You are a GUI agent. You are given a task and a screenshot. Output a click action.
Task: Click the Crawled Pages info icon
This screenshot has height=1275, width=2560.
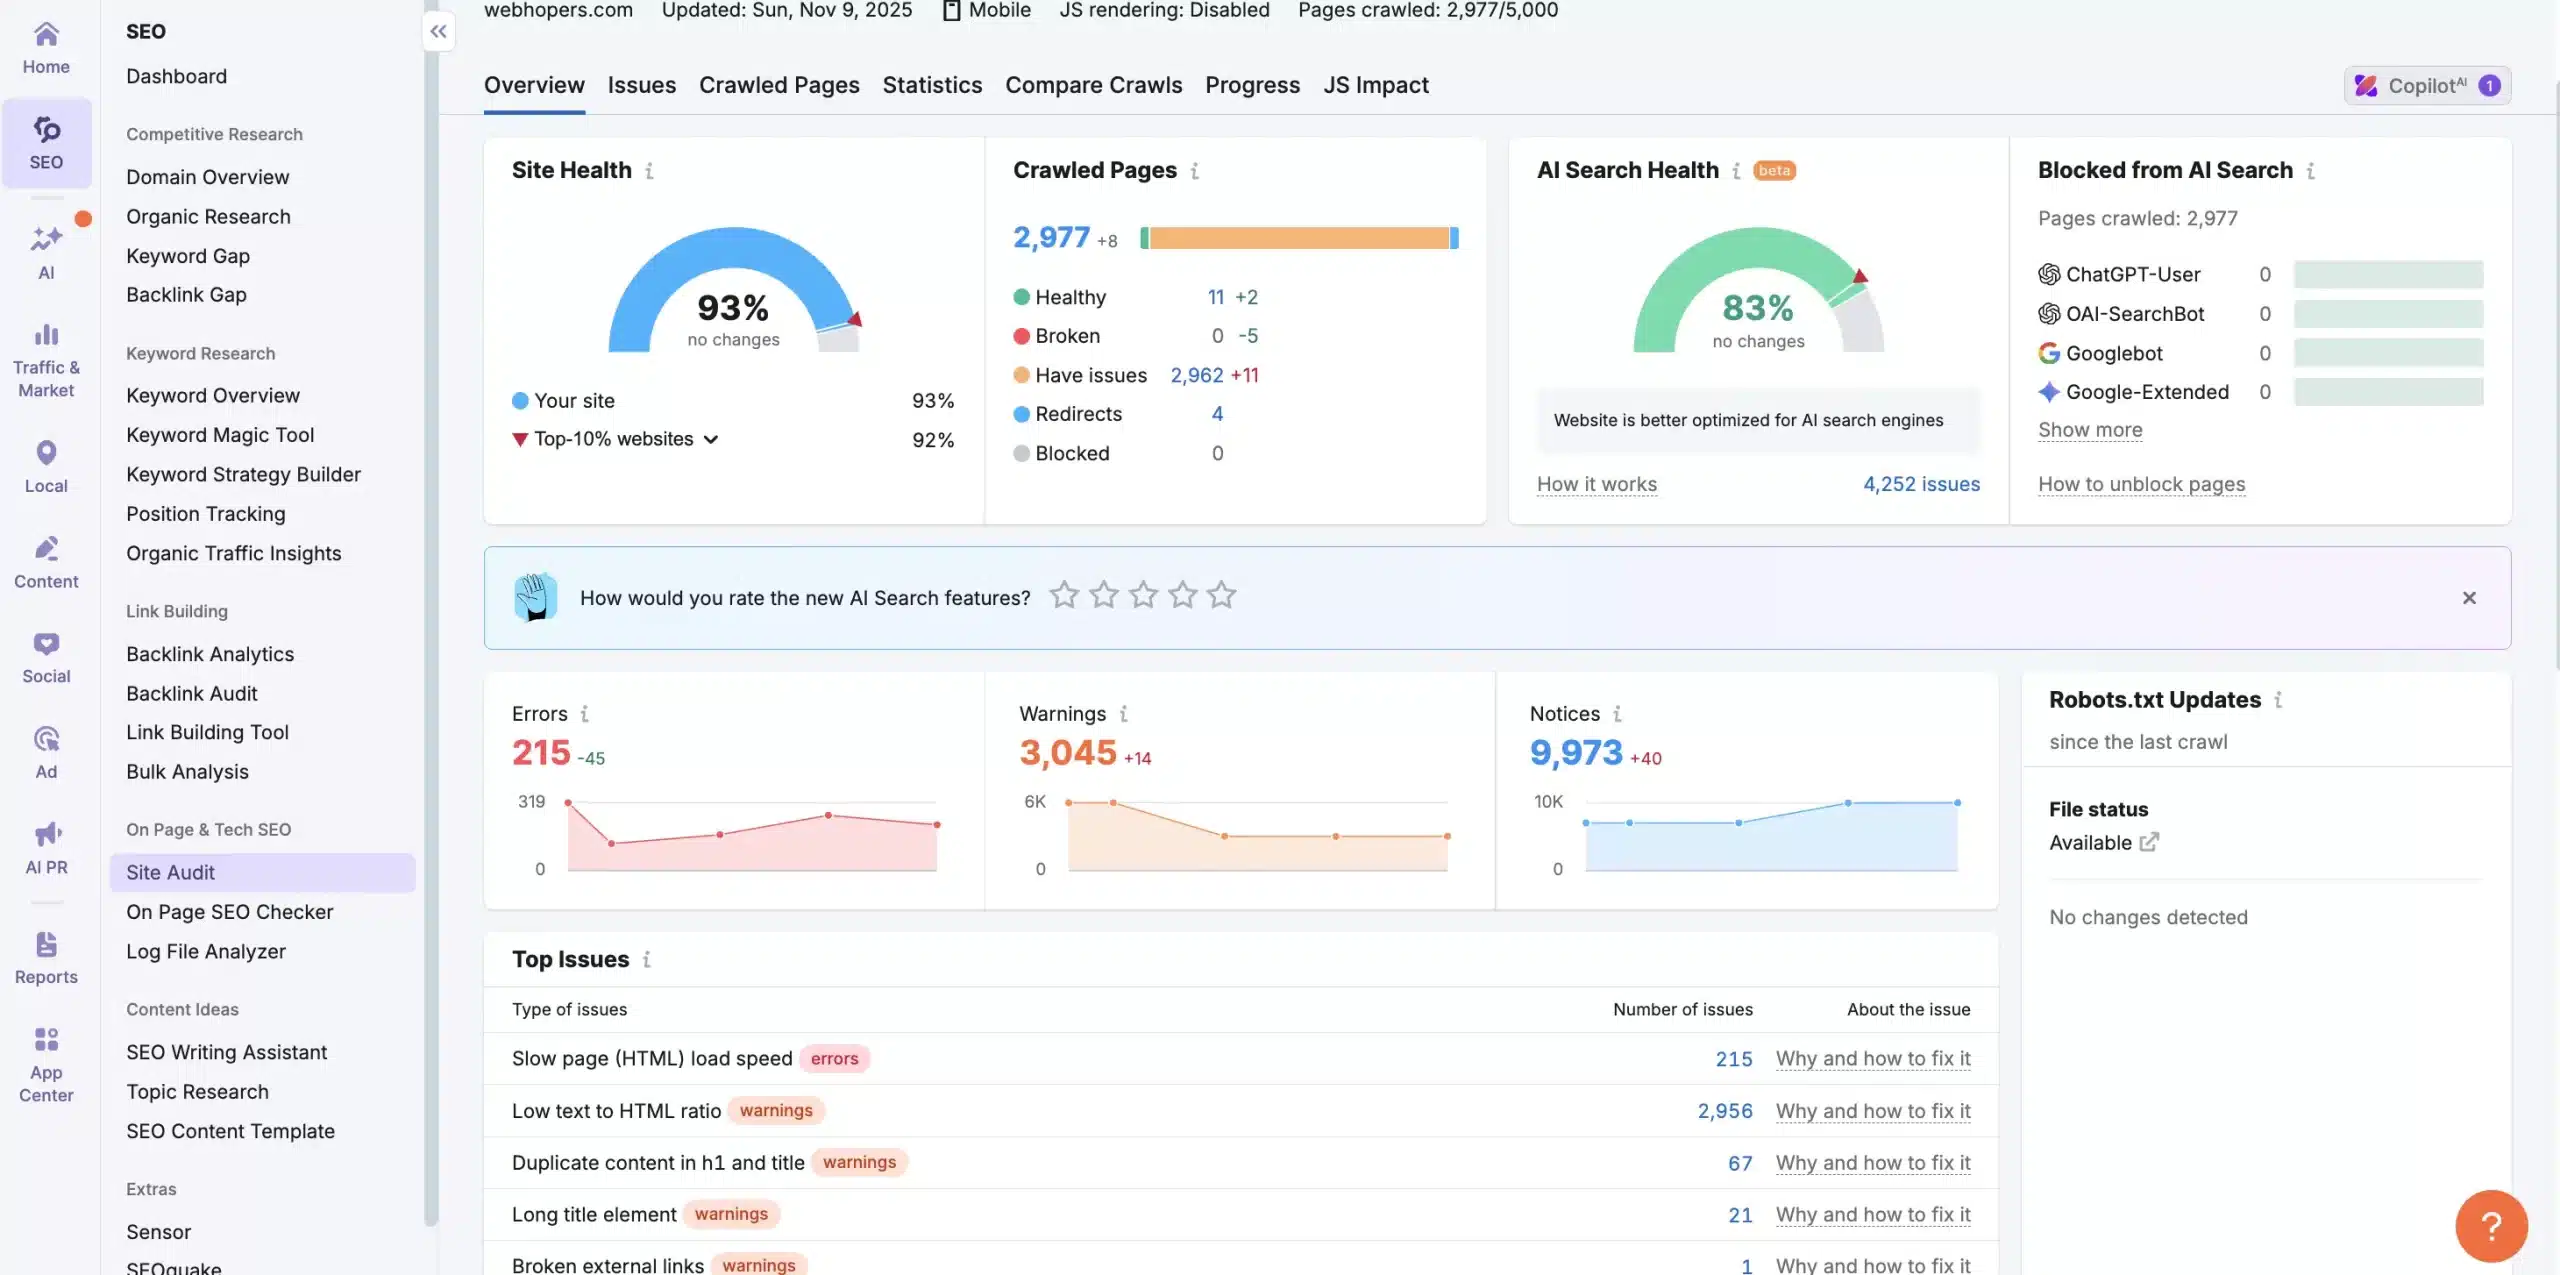[1195, 171]
